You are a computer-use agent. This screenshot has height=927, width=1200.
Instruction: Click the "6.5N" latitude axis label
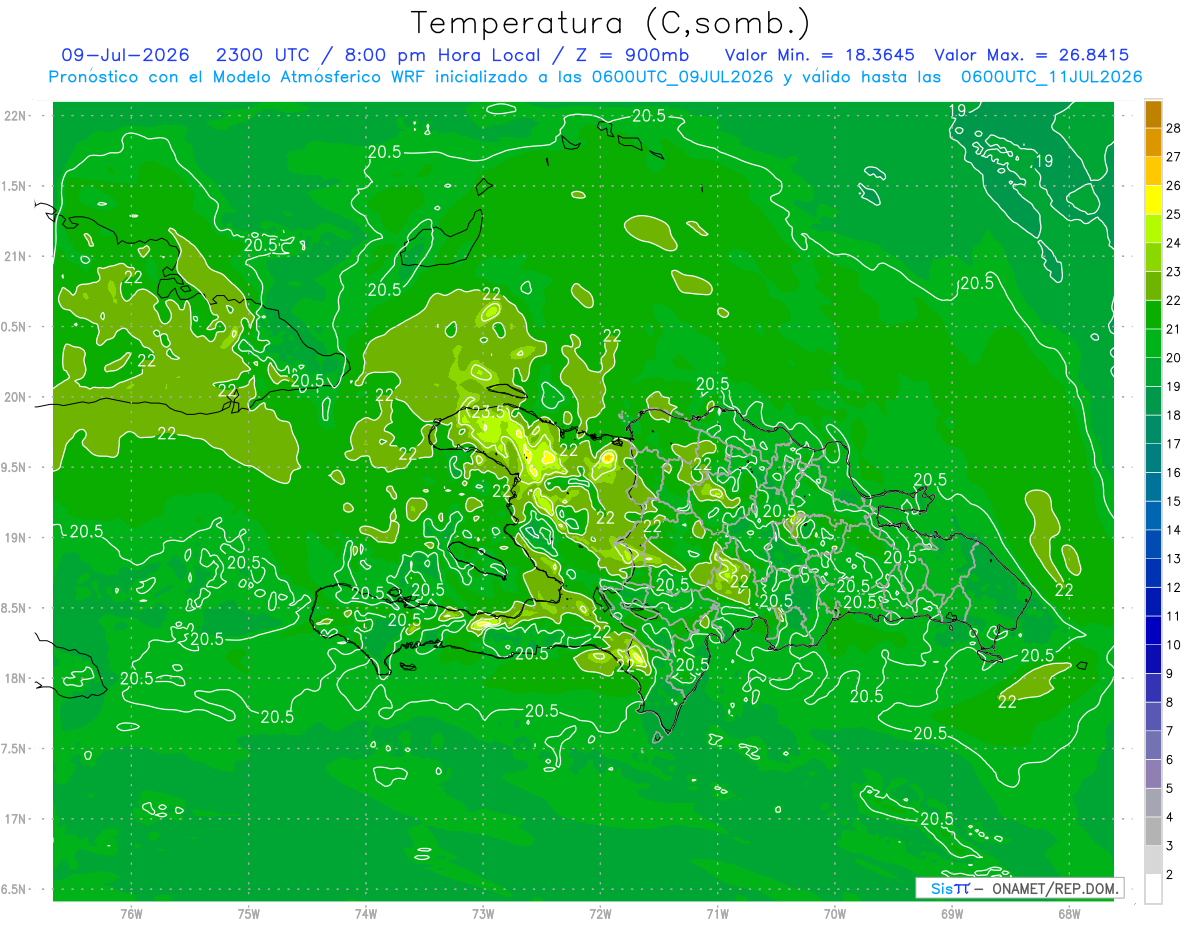coord(15,889)
